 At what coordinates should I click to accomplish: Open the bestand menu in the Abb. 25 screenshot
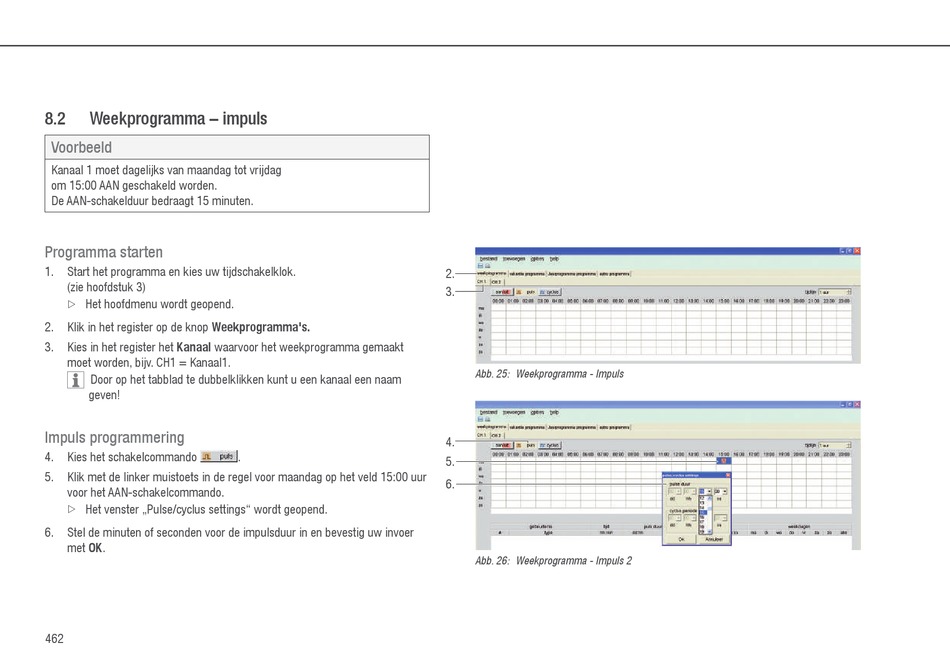point(488,259)
